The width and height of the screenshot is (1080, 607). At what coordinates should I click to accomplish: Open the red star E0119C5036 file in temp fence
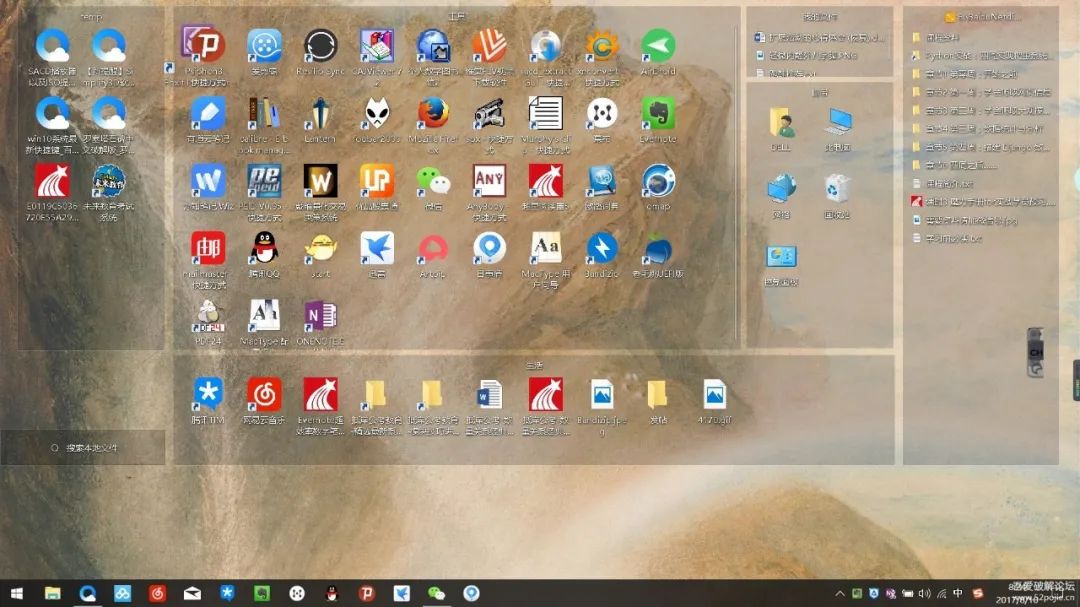click(52, 181)
